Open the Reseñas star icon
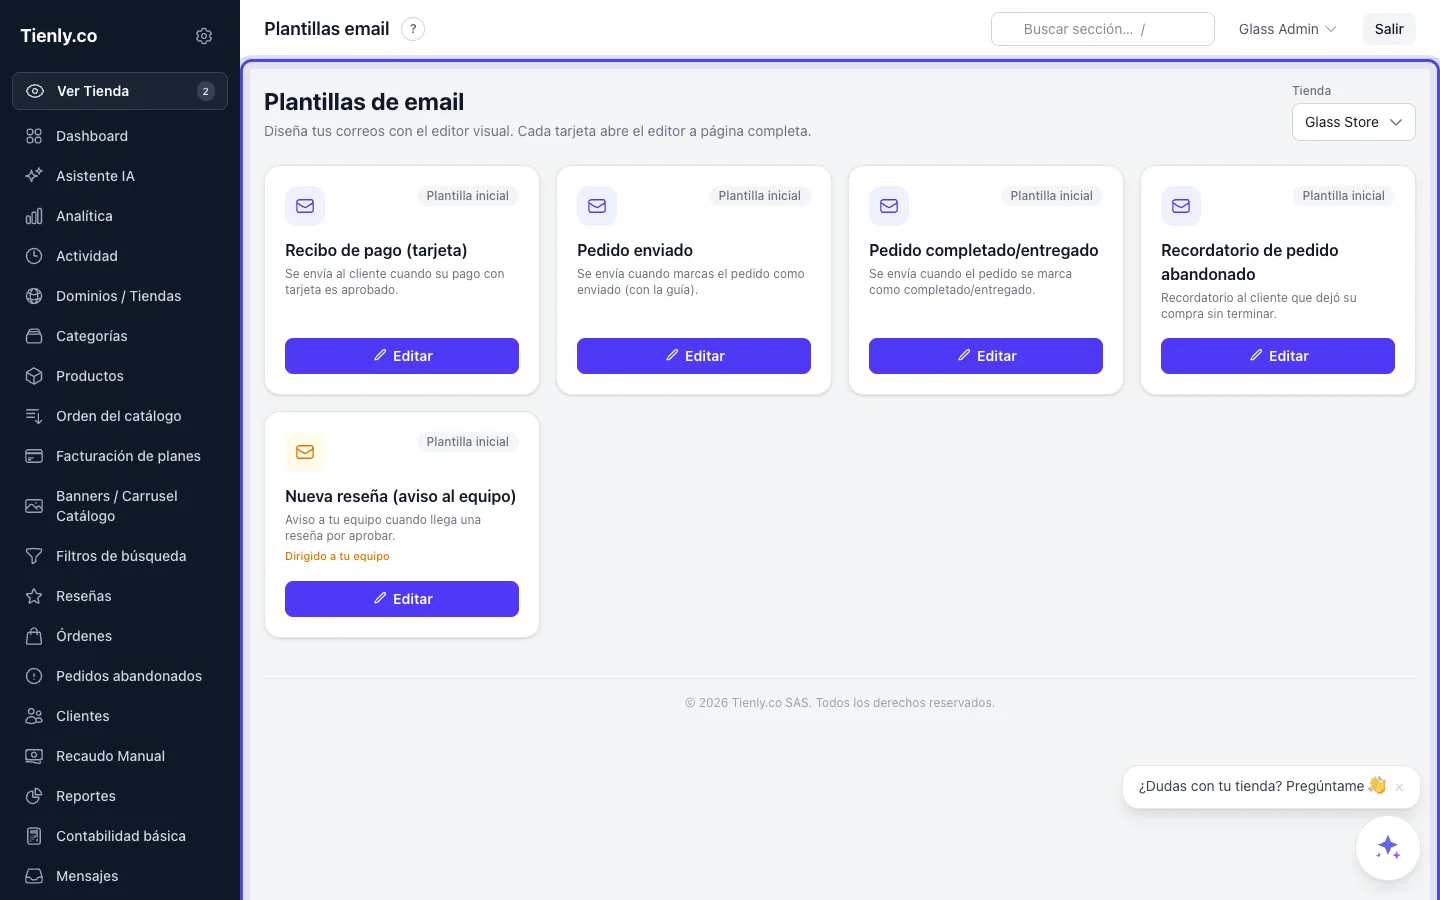This screenshot has height=900, width=1440. click(x=34, y=596)
